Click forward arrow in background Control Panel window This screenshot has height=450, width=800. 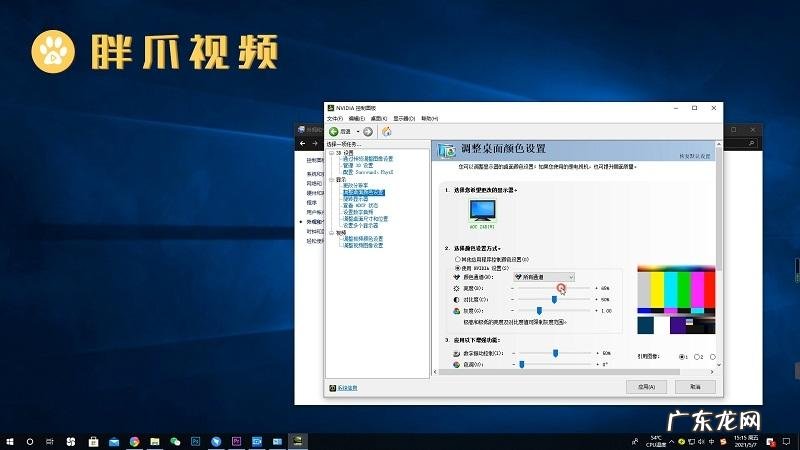315,143
